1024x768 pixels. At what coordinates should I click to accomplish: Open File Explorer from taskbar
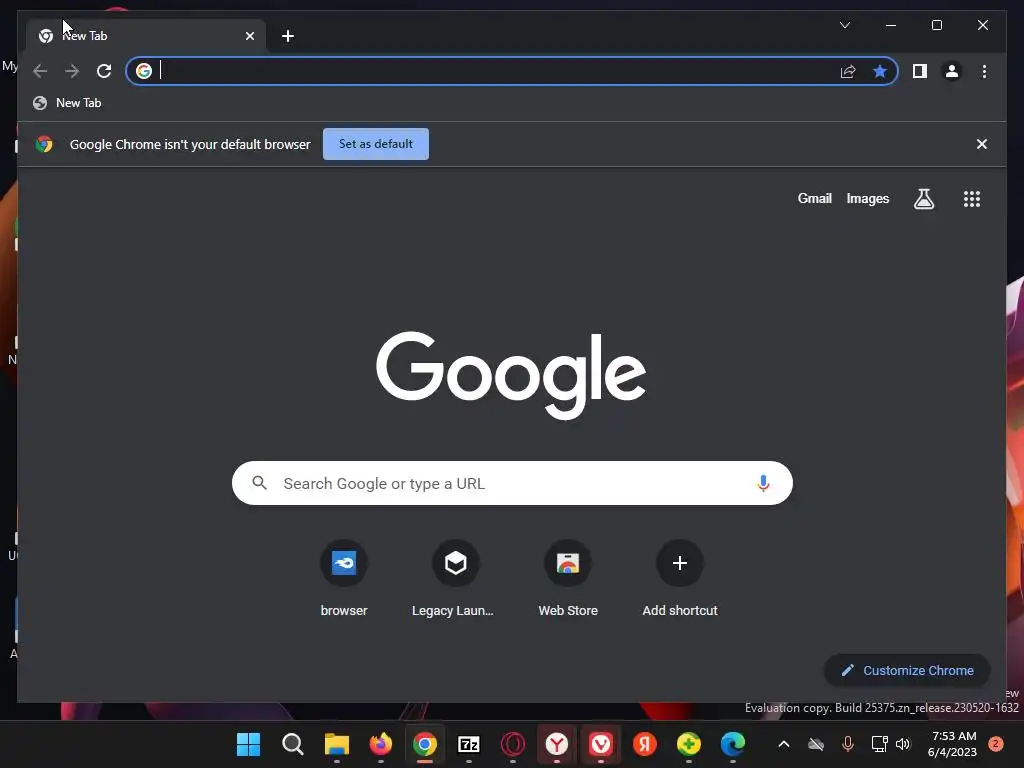(337, 744)
